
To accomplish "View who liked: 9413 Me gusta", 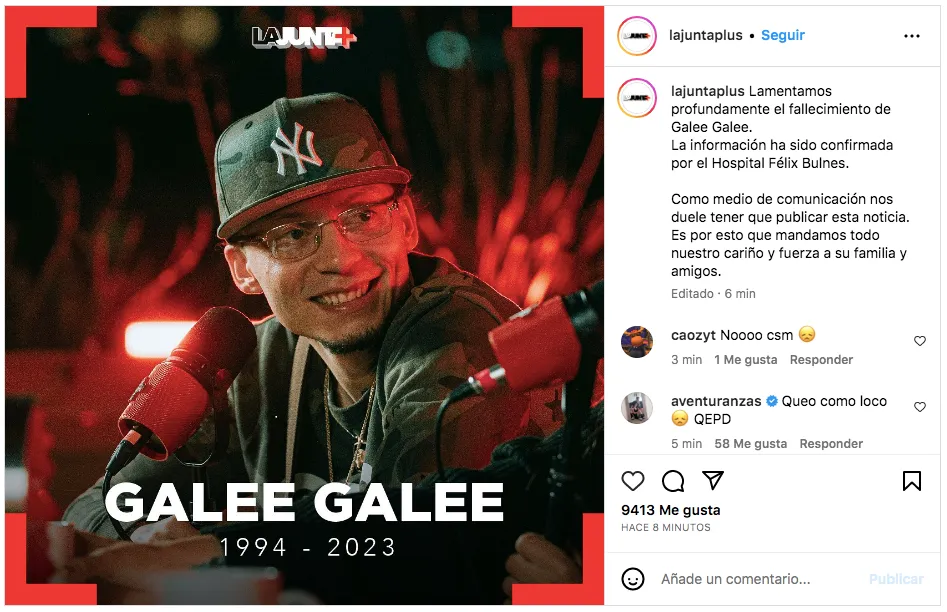I will coord(670,510).
